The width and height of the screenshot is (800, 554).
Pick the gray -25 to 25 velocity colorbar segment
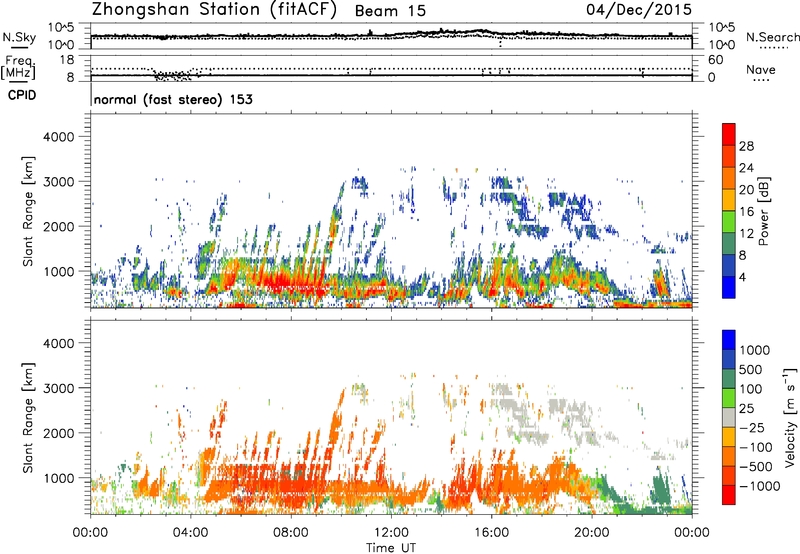pos(729,417)
